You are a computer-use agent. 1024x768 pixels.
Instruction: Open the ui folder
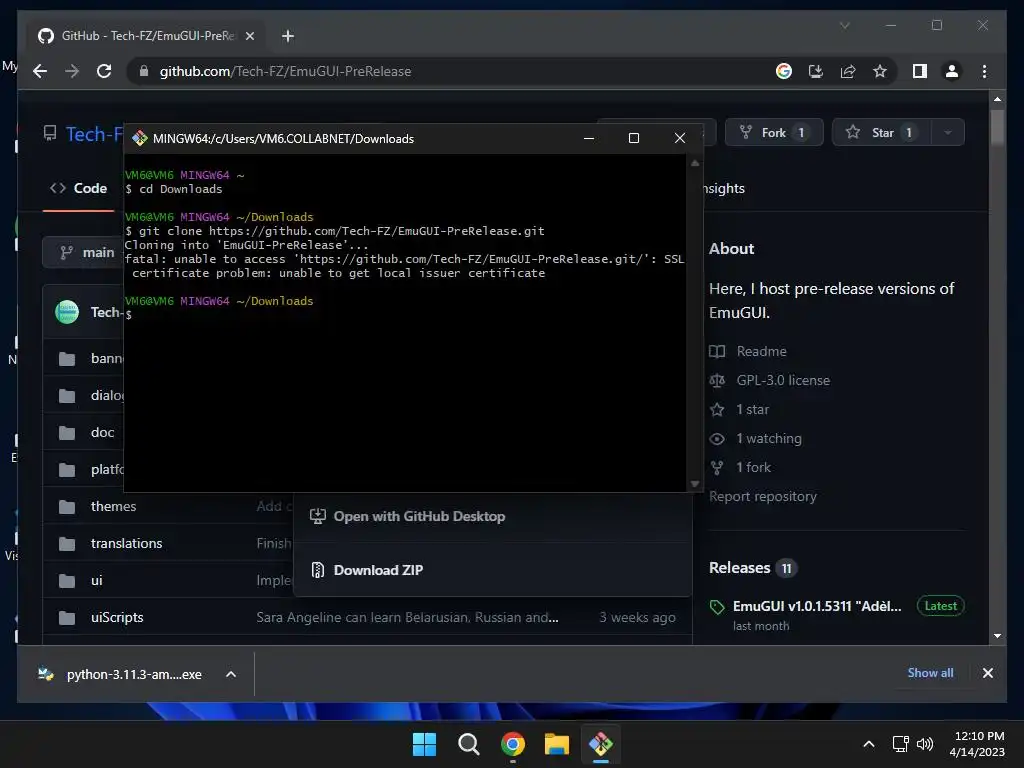[x=97, y=581]
